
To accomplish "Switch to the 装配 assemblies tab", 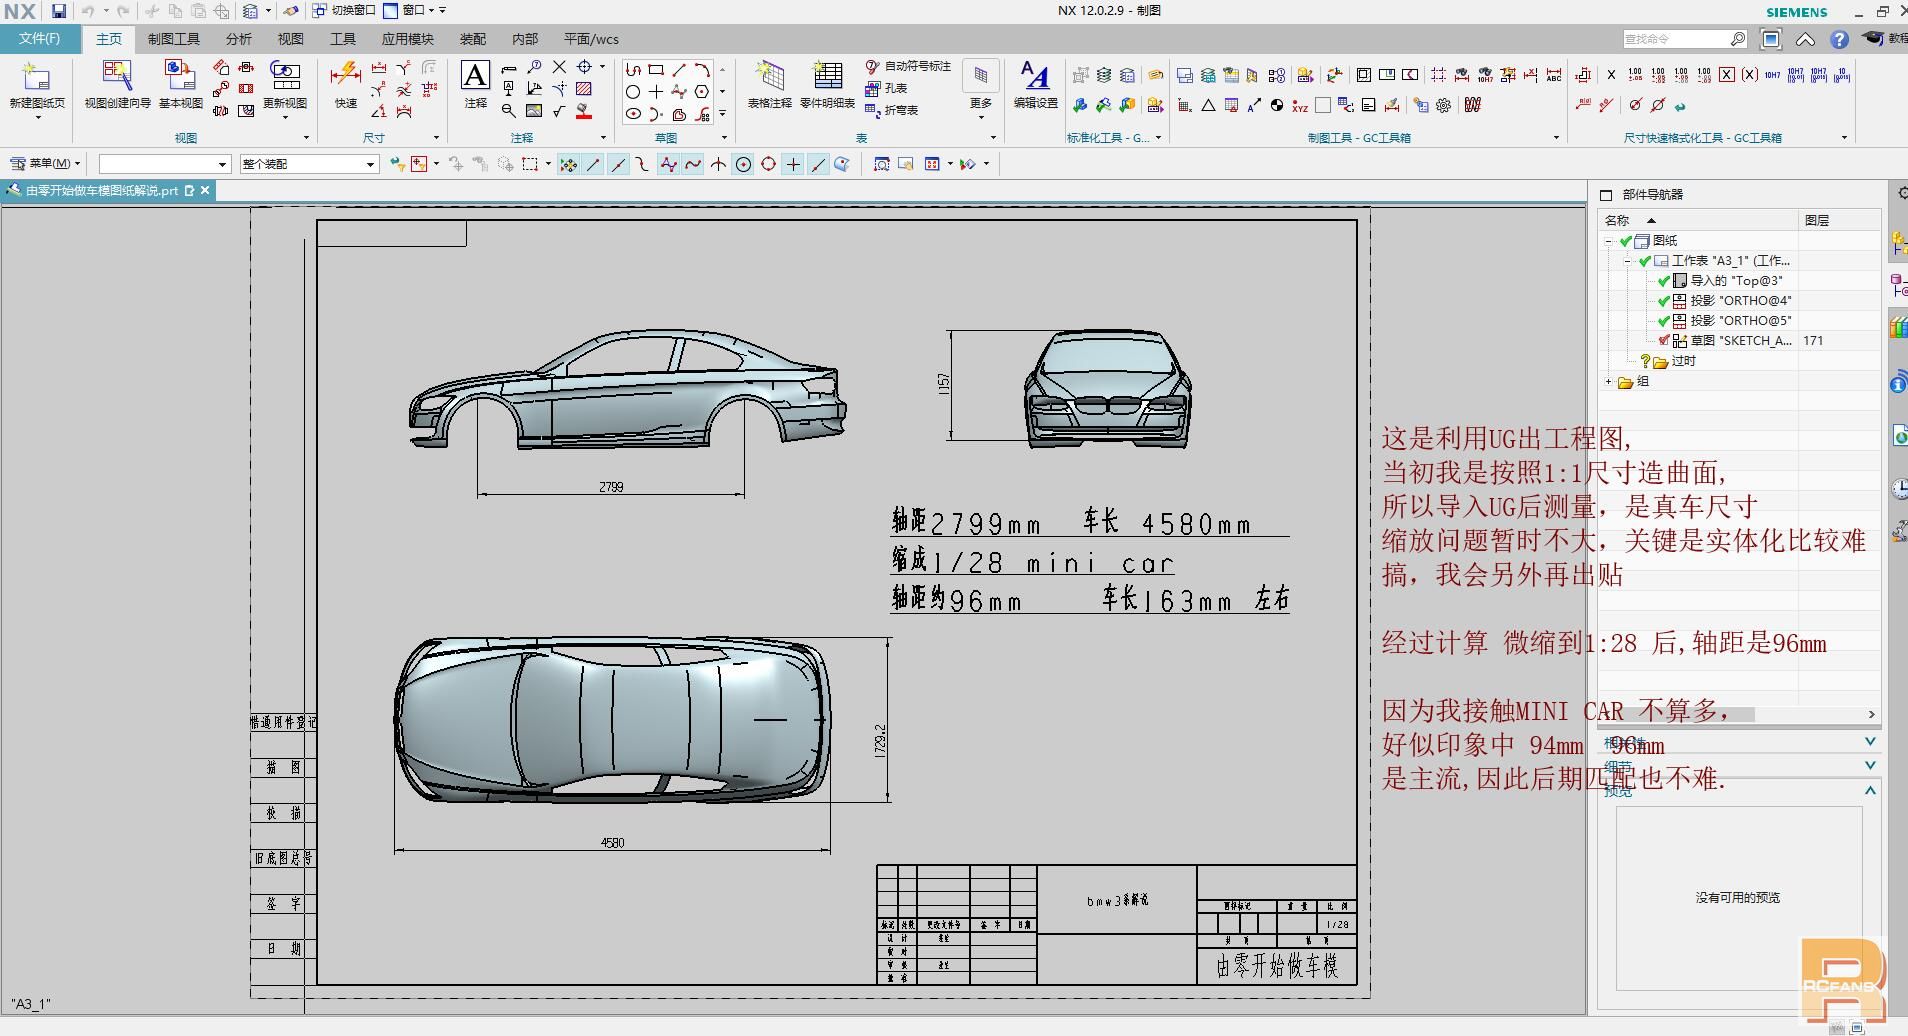I will pyautogui.click(x=473, y=39).
